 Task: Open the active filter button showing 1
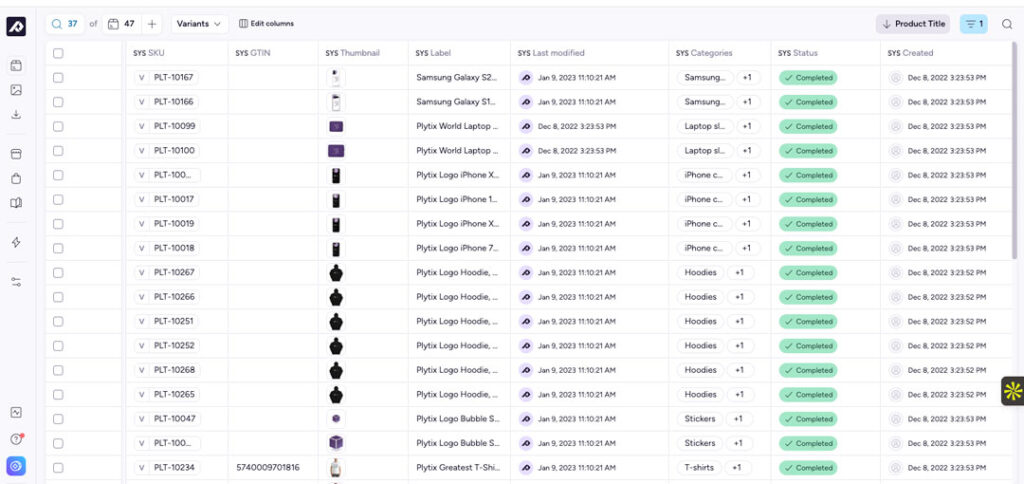point(973,24)
